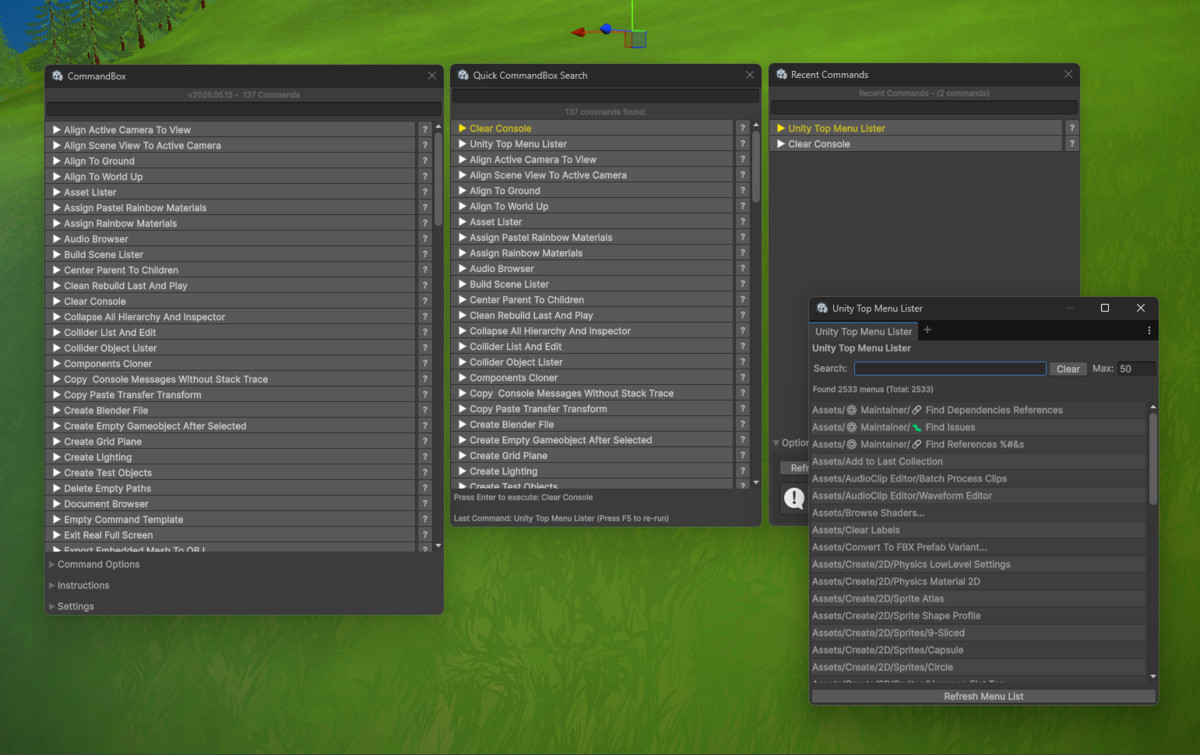Image resolution: width=1200 pixels, height=755 pixels.
Task: Select Assets/Create/2D/Sprites/Capsule entry
Action: (978, 650)
